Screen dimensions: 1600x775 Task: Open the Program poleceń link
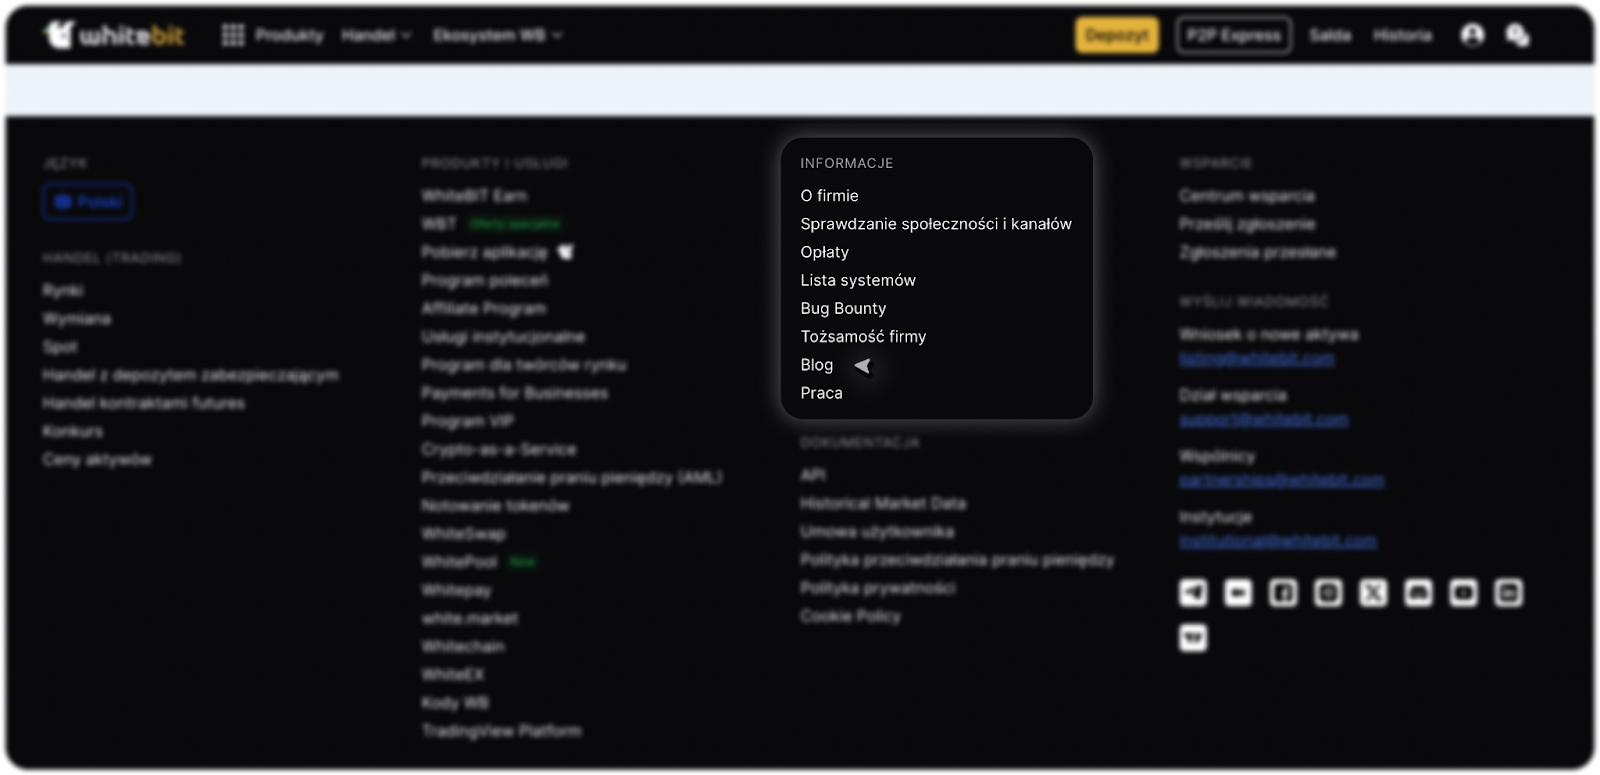tap(484, 280)
